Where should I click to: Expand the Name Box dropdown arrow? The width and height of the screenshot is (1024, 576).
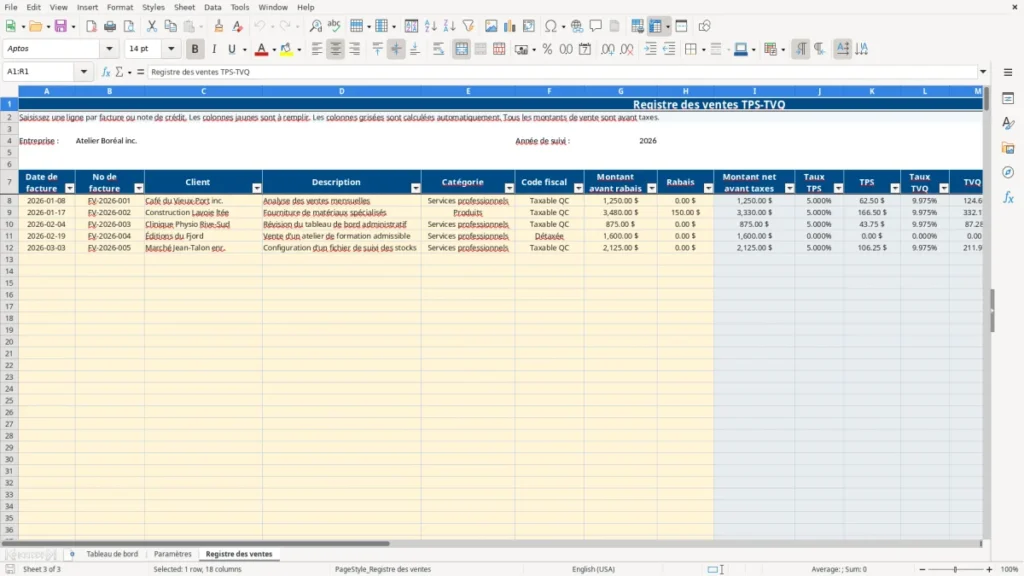pos(84,72)
